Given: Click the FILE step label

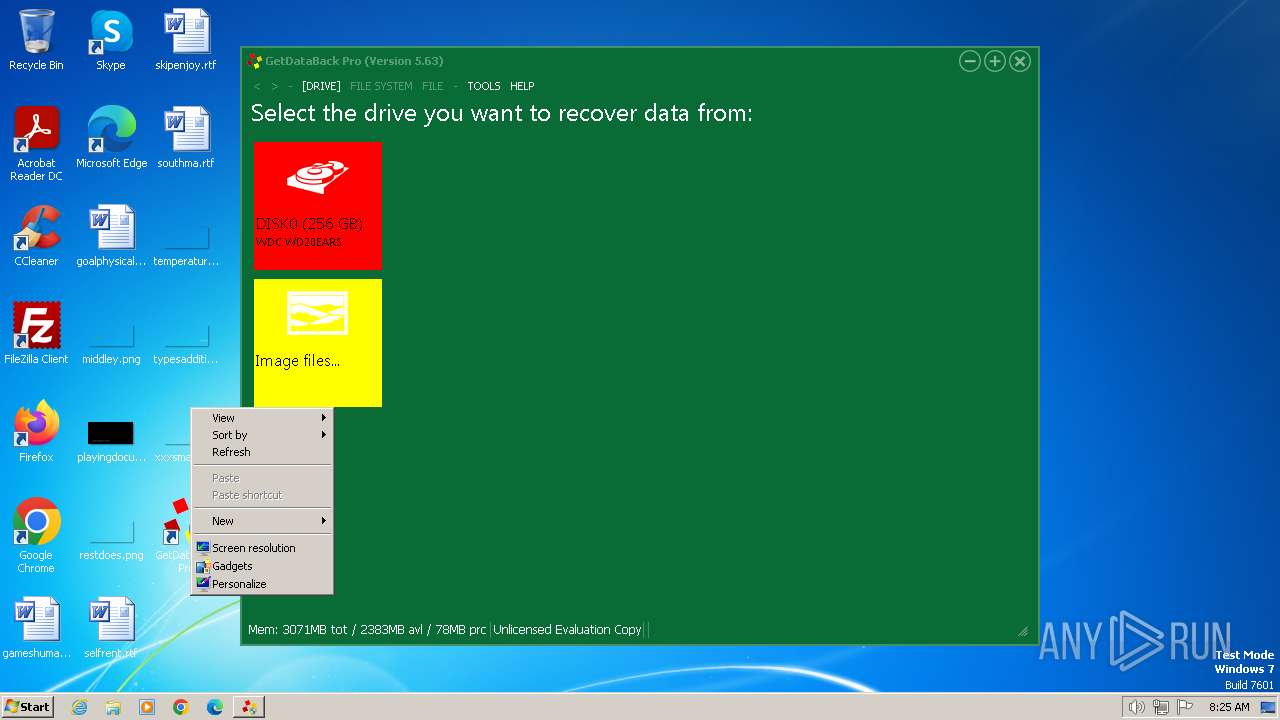Looking at the screenshot, I should click(x=432, y=86).
